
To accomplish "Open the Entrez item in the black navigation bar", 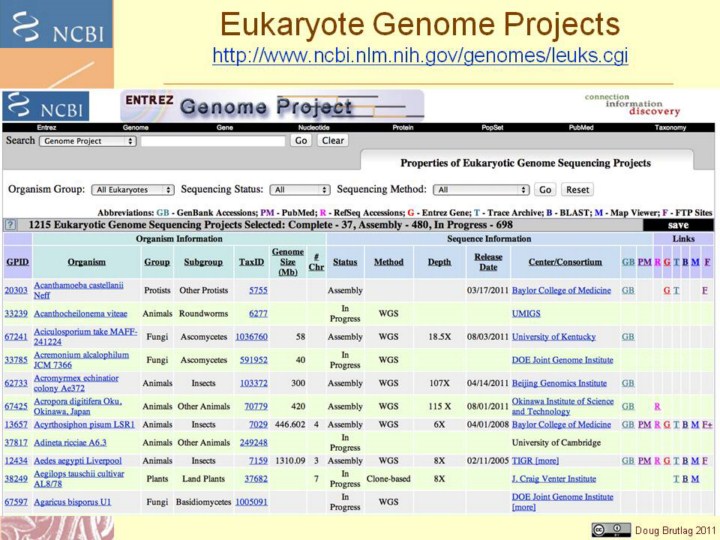I will [46, 128].
